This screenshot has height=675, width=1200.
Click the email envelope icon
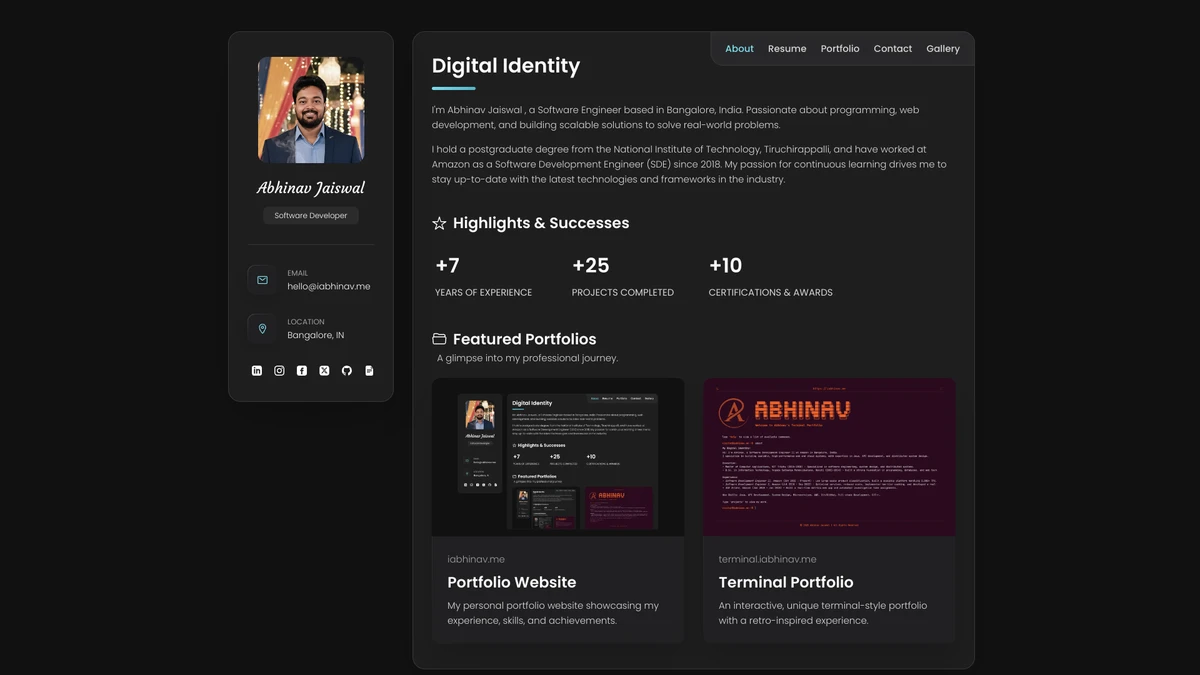[x=261, y=280]
